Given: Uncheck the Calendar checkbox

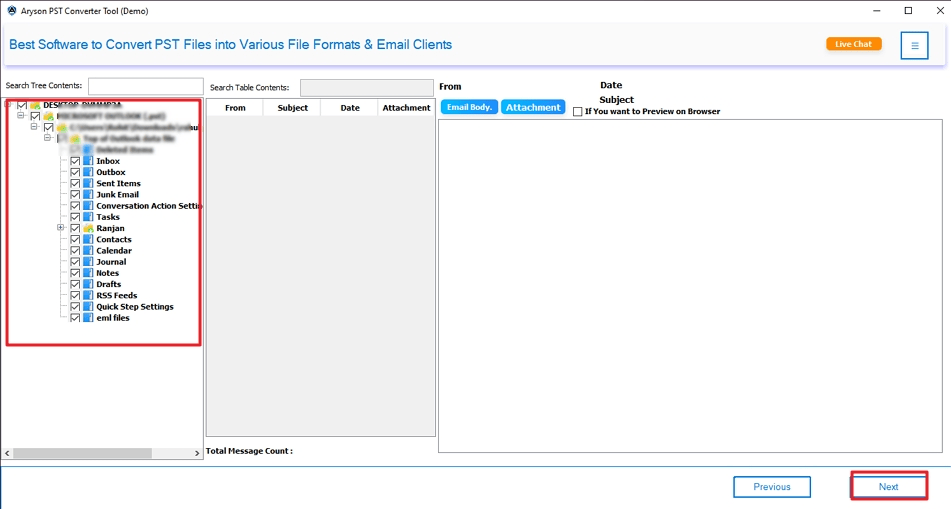Looking at the screenshot, I should click(x=75, y=251).
